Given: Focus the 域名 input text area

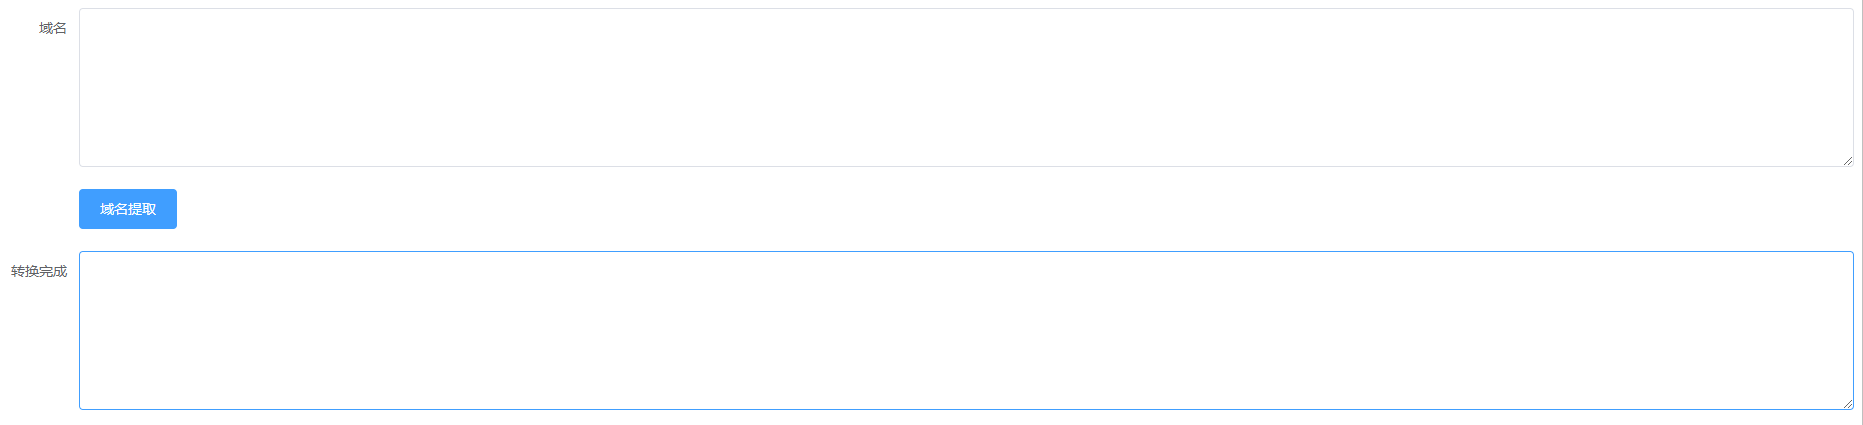Looking at the screenshot, I should pyautogui.click(x=965, y=88).
